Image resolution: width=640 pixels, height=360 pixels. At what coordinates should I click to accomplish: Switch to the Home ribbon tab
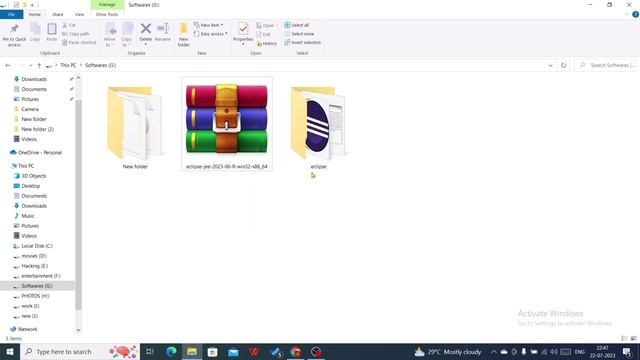click(35, 15)
